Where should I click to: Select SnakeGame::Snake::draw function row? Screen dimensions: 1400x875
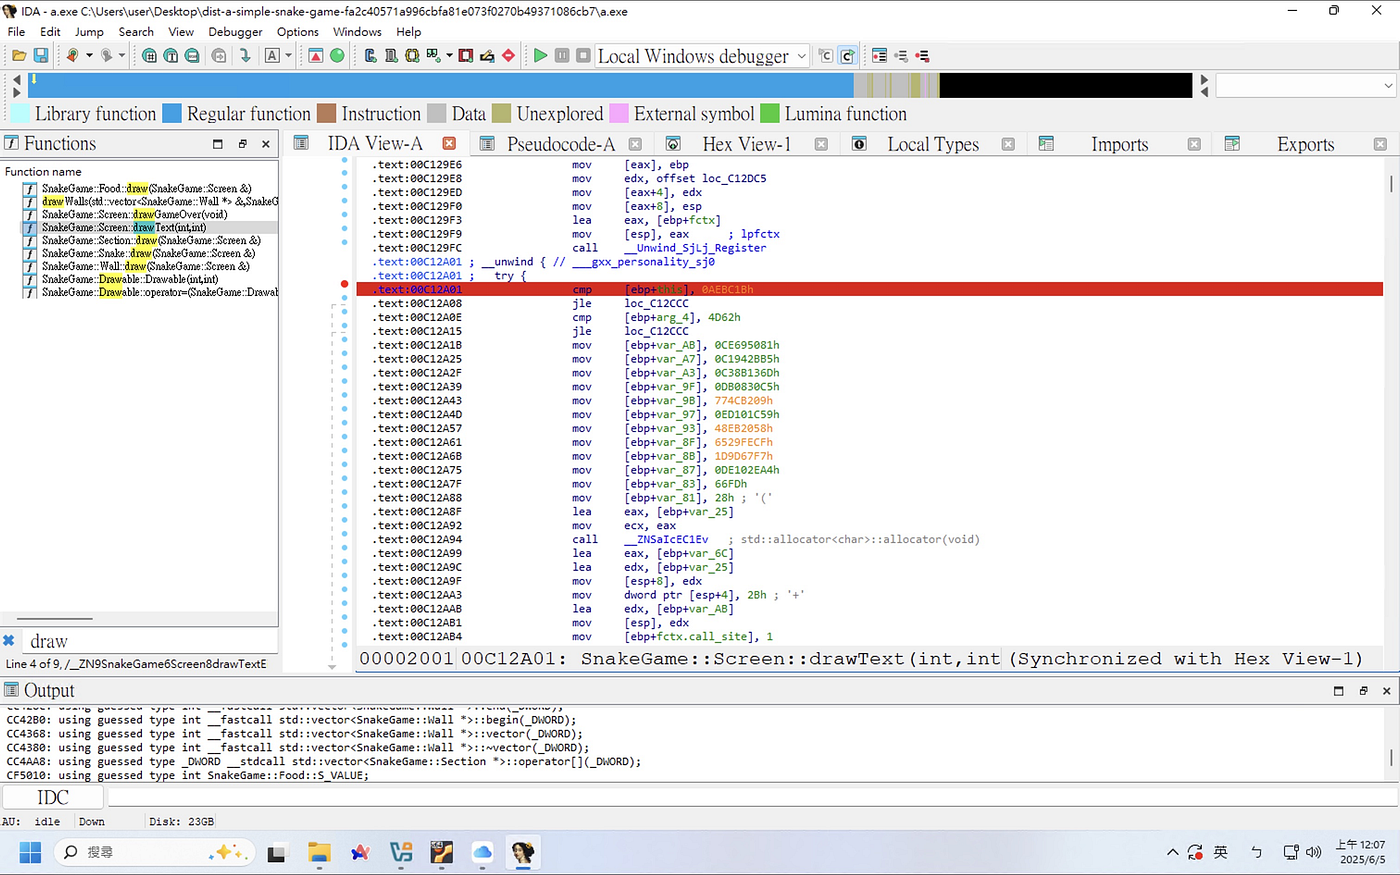pyautogui.click(x=148, y=253)
